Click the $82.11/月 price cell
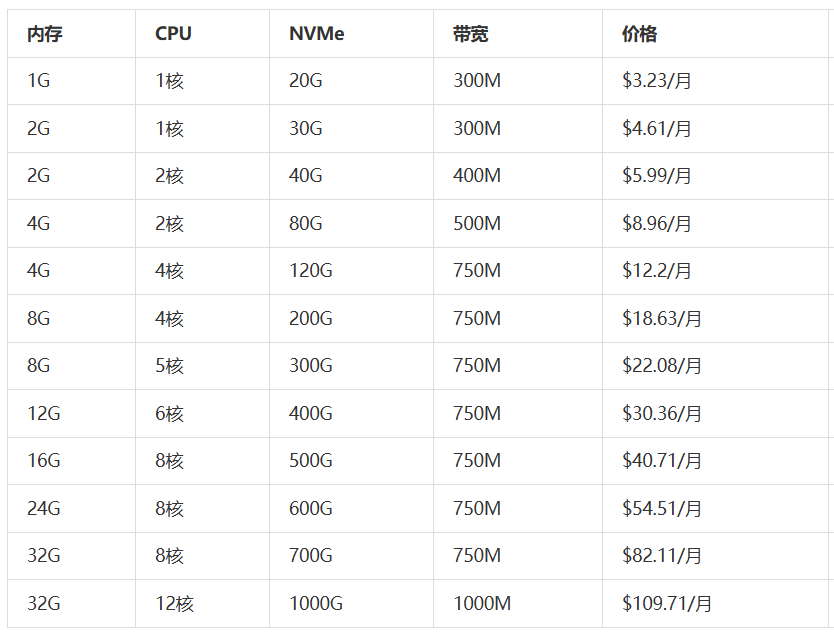The image size is (834, 636). tap(661, 556)
